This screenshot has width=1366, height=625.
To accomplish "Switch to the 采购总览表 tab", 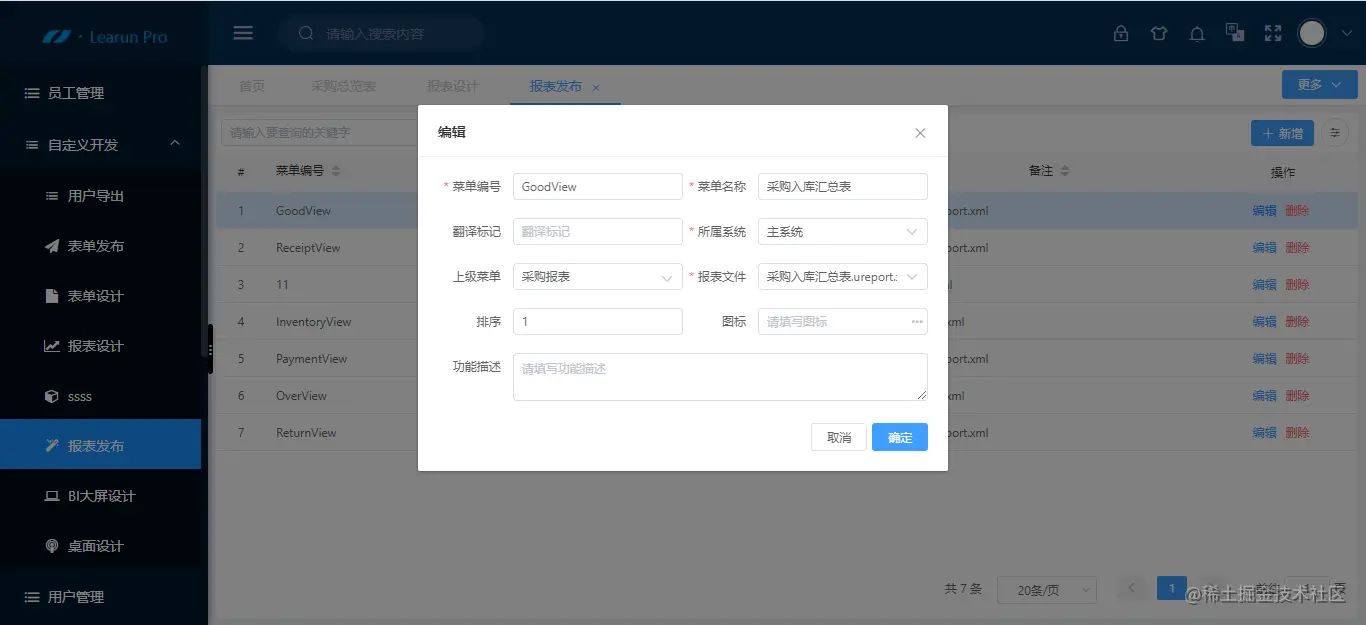I will click(x=345, y=85).
